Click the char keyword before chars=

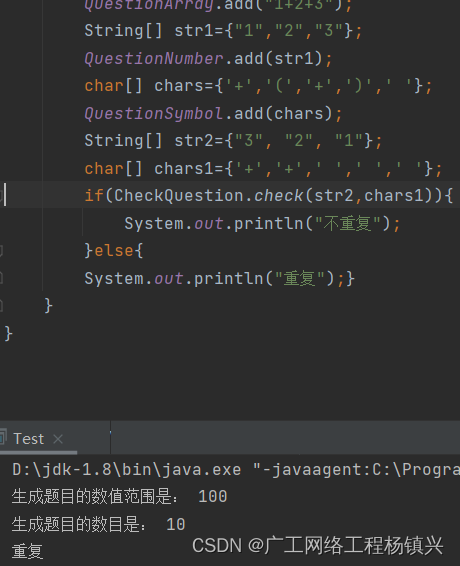pyautogui.click(x=104, y=86)
